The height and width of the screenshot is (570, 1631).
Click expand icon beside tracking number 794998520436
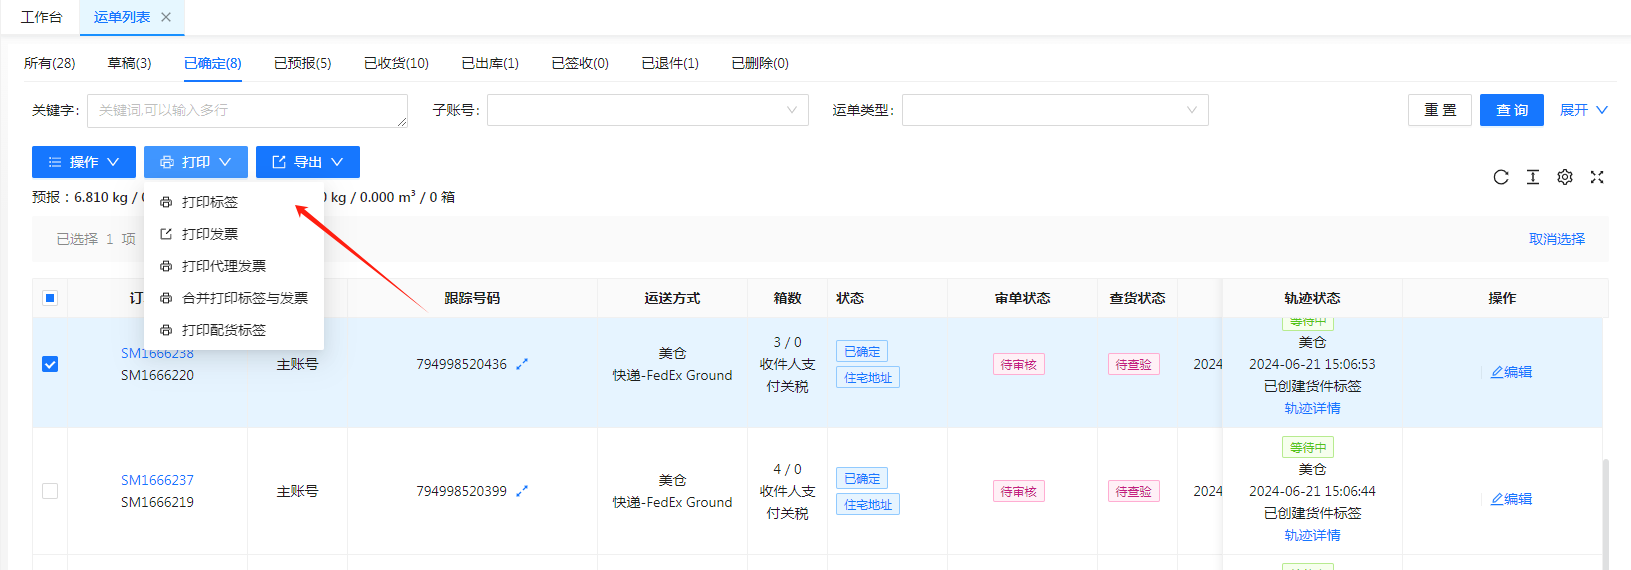coord(522,364)
